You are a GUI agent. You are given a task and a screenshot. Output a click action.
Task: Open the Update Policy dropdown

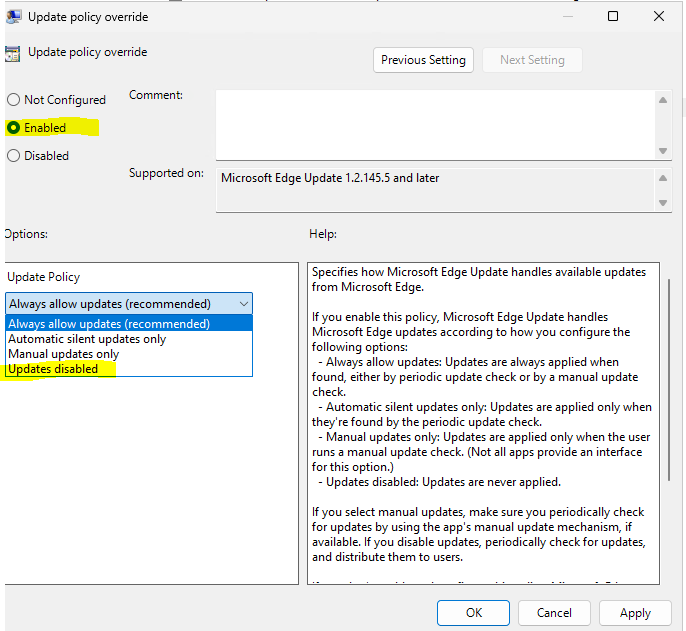coord(129,304)
